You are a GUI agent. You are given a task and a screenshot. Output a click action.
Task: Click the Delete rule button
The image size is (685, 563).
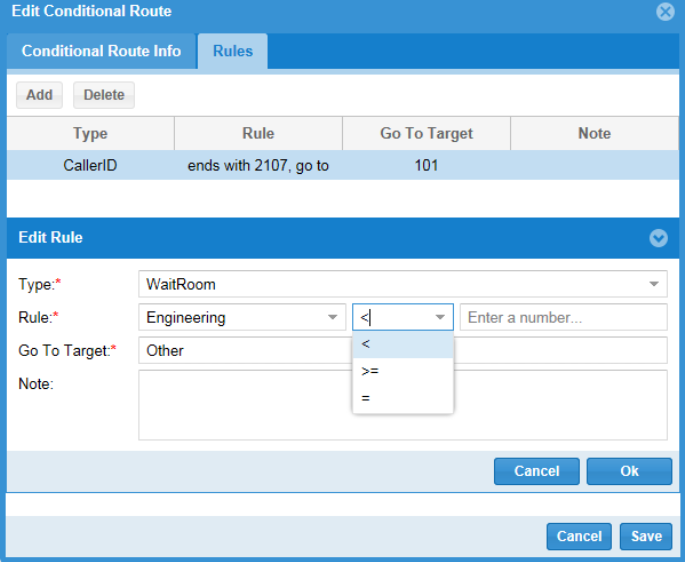(104, 95)
